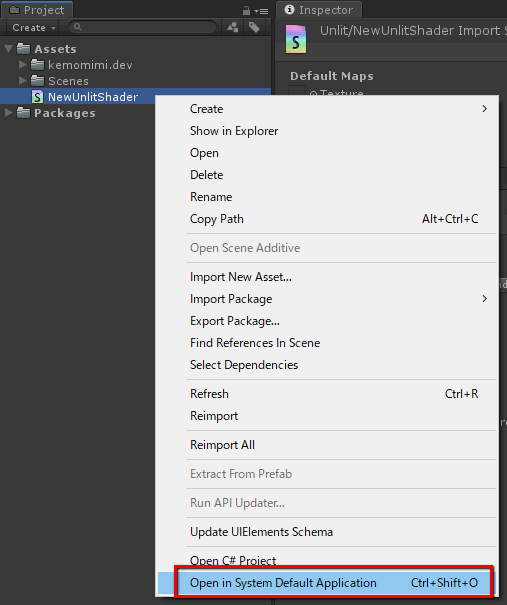Open the Create dropdown in Project panel

[34, 28]
